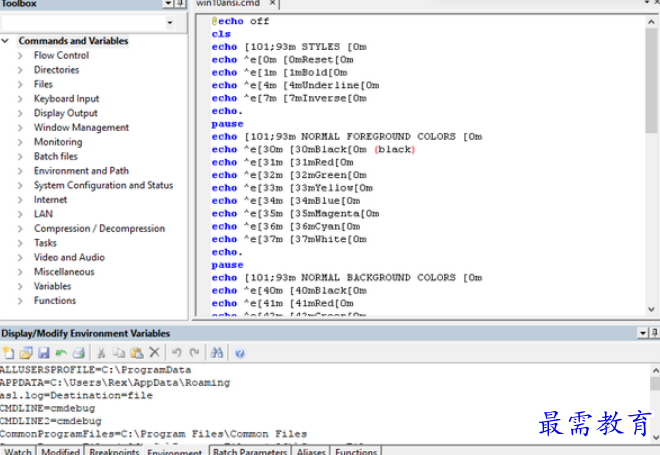660x455 pixels.
Task: Click environment variables list scroll down arrow
Action: pyautogui.click(x=655, y=437)
